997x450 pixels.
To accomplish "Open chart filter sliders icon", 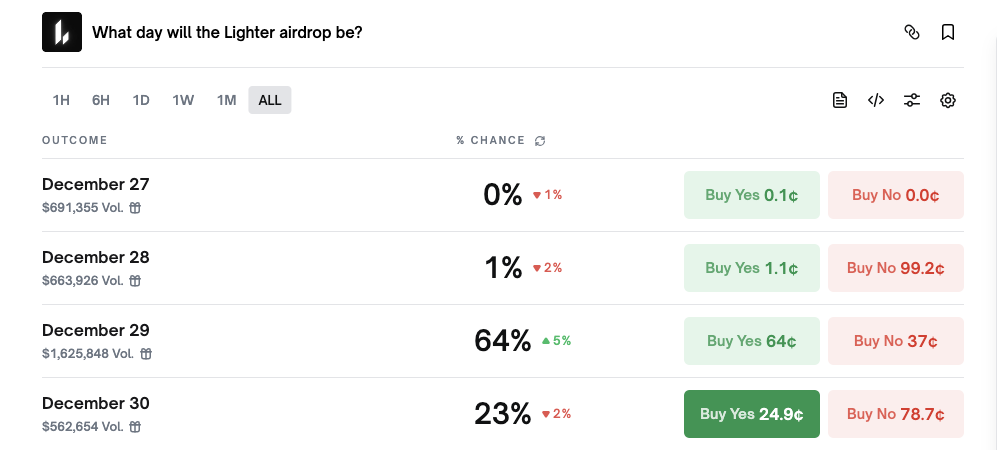I will point(912,100).
